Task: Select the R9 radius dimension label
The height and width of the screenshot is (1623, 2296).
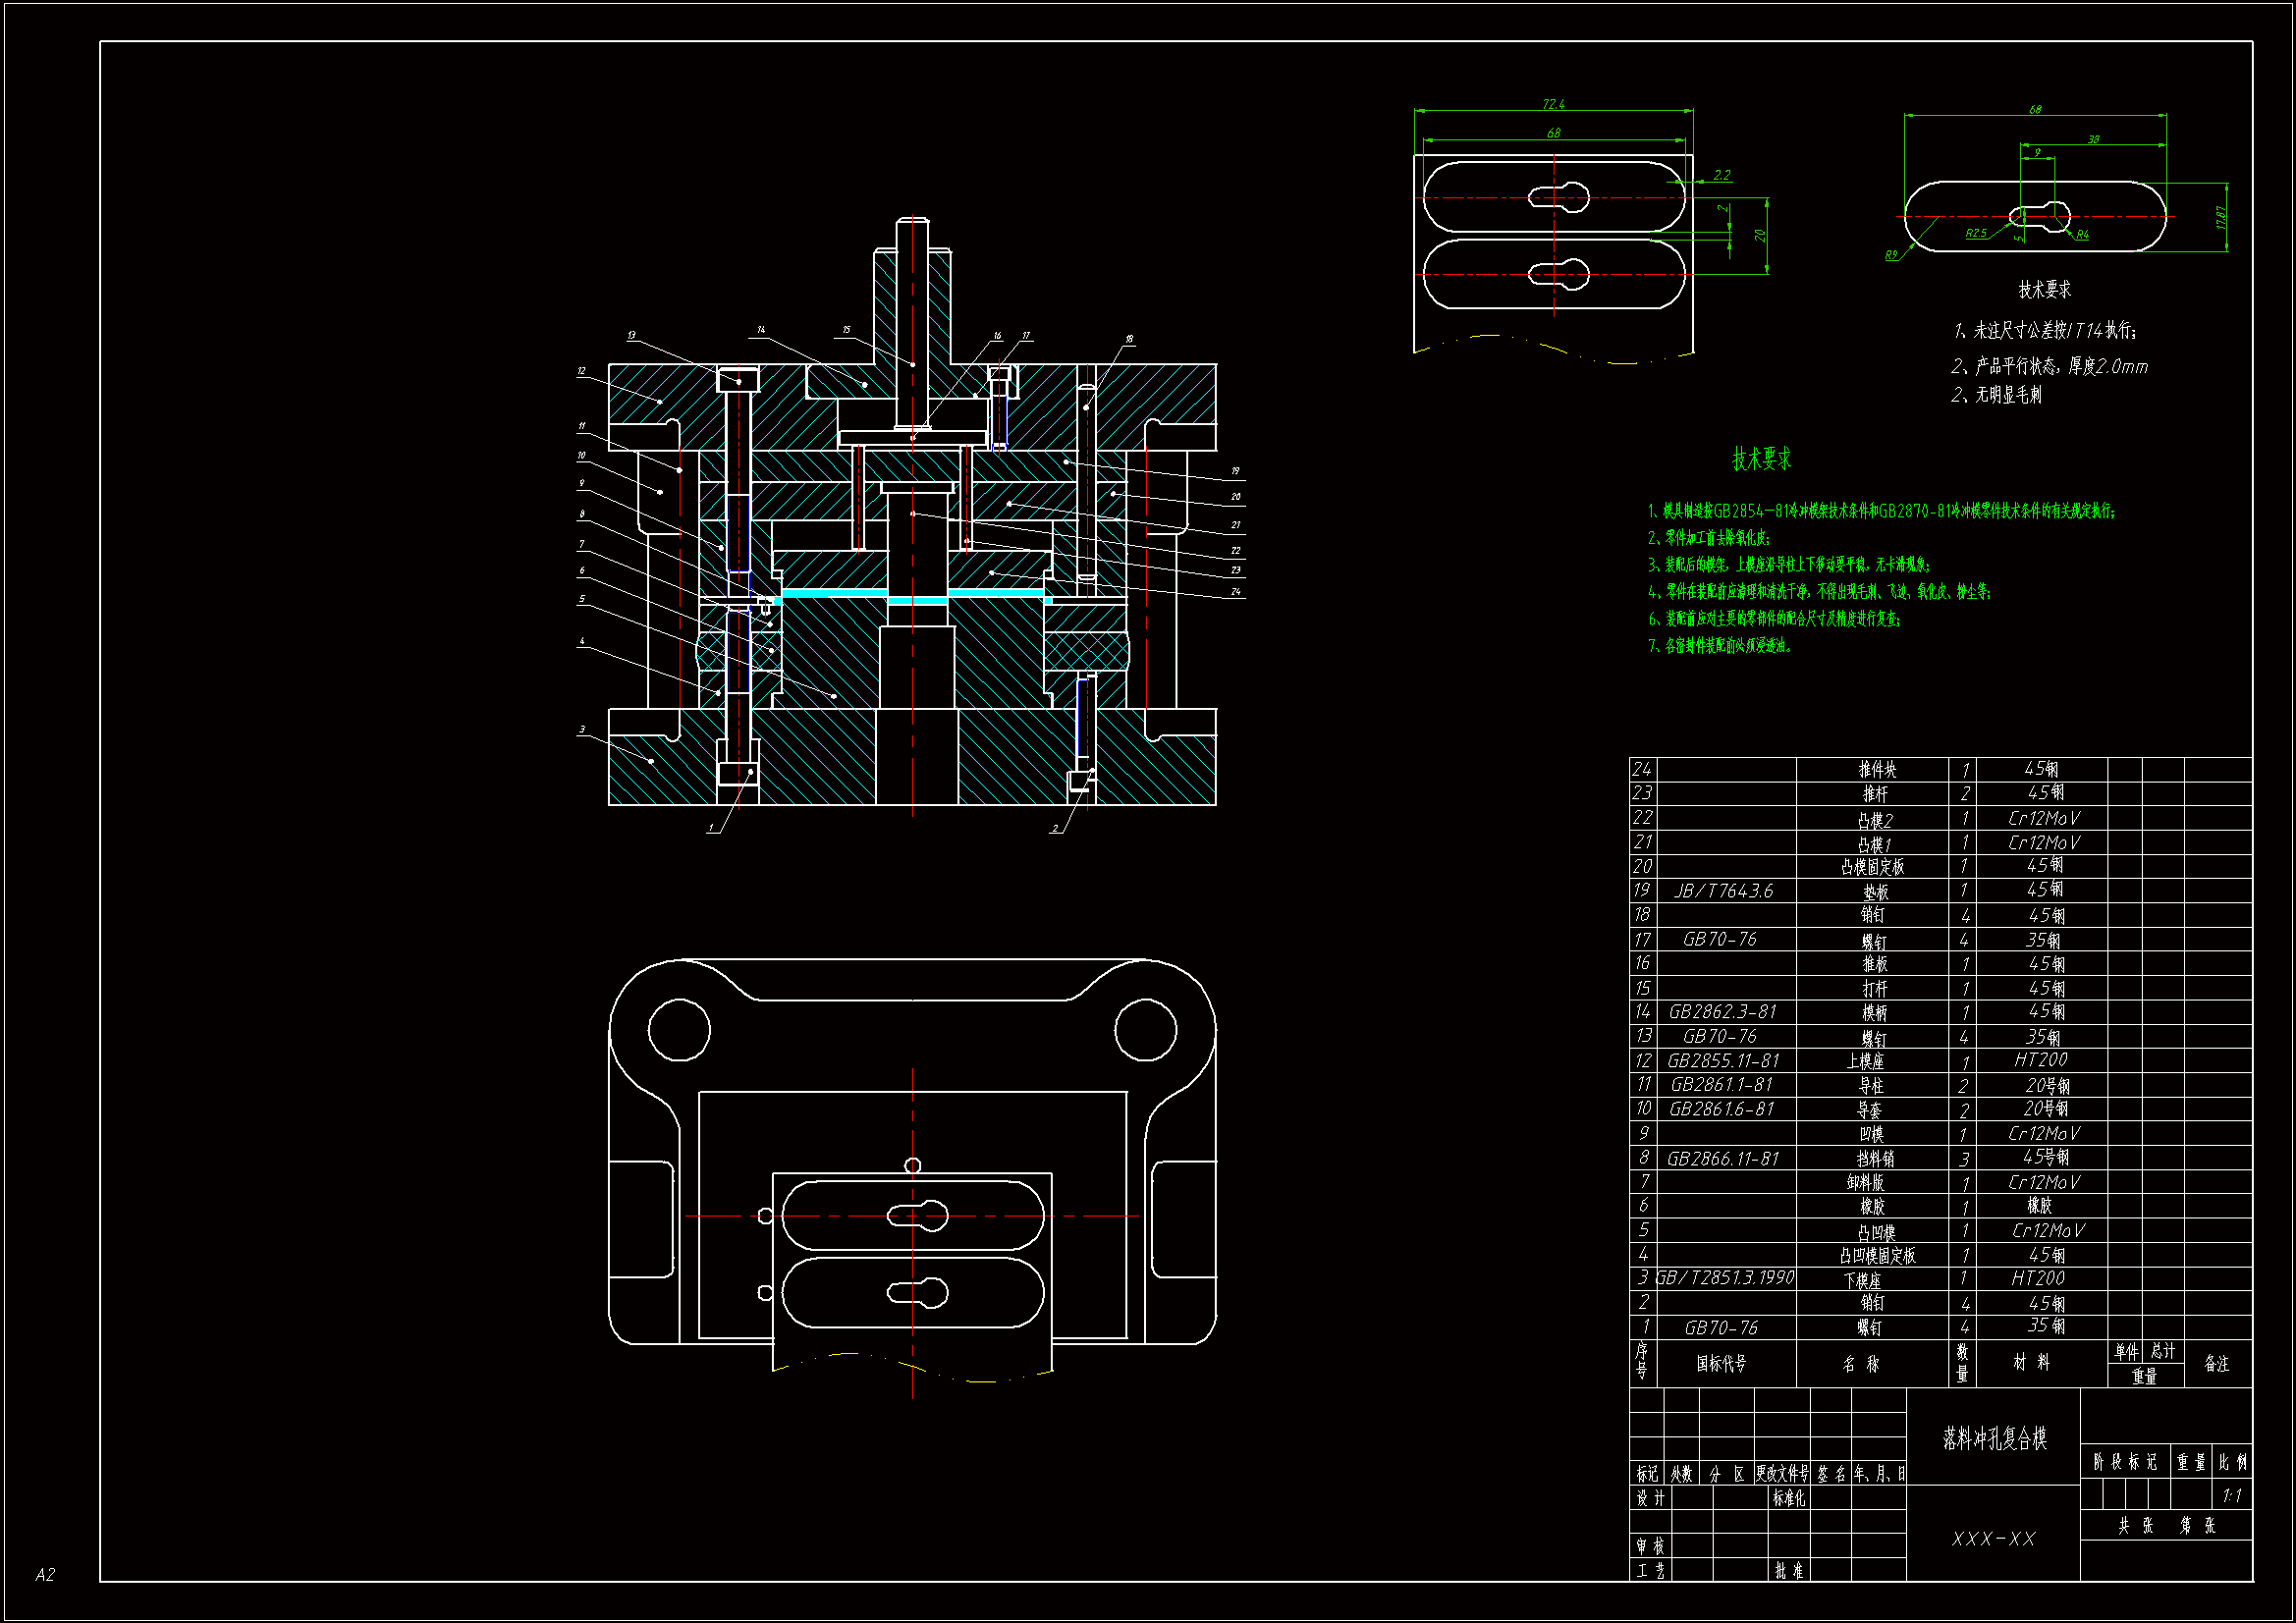Action: [x=1890, y=255]
